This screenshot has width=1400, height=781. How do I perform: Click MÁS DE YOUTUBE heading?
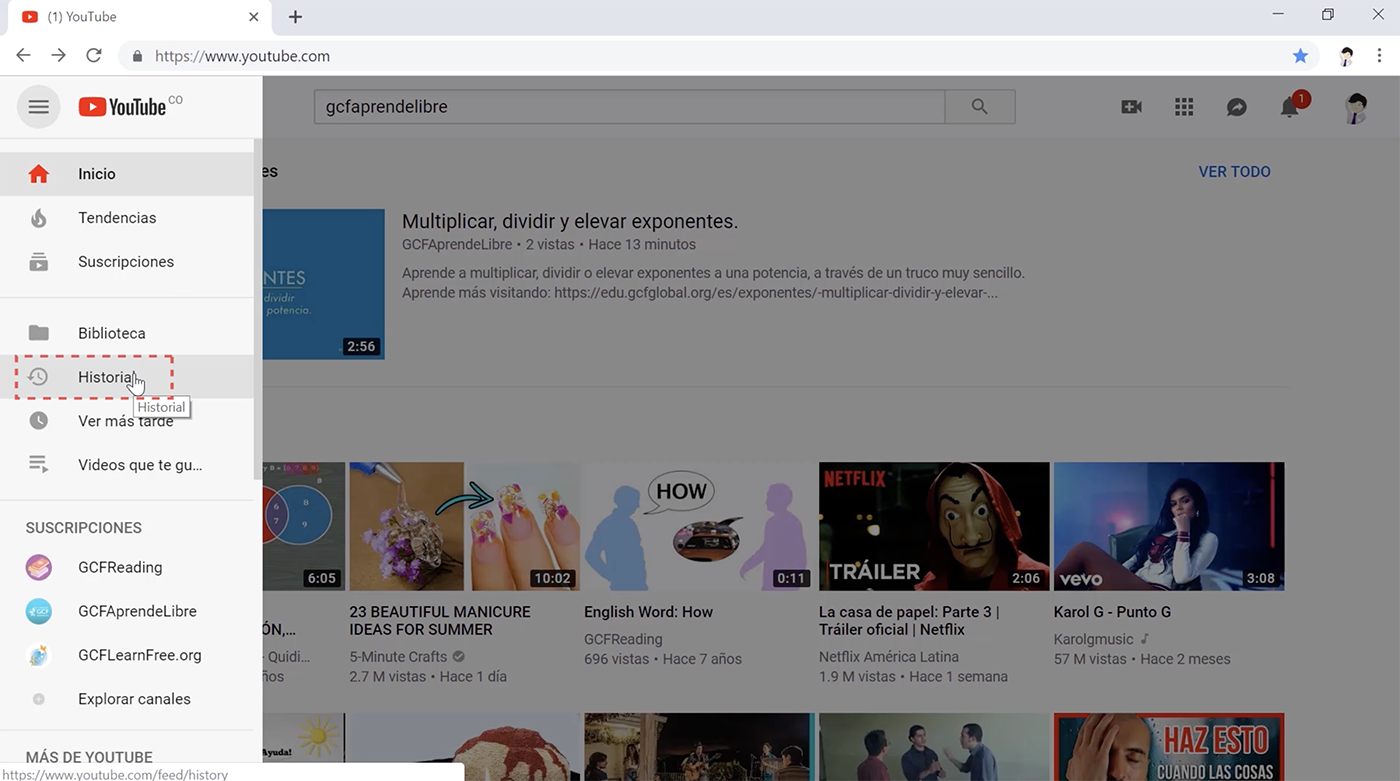(x=89, y=757)
